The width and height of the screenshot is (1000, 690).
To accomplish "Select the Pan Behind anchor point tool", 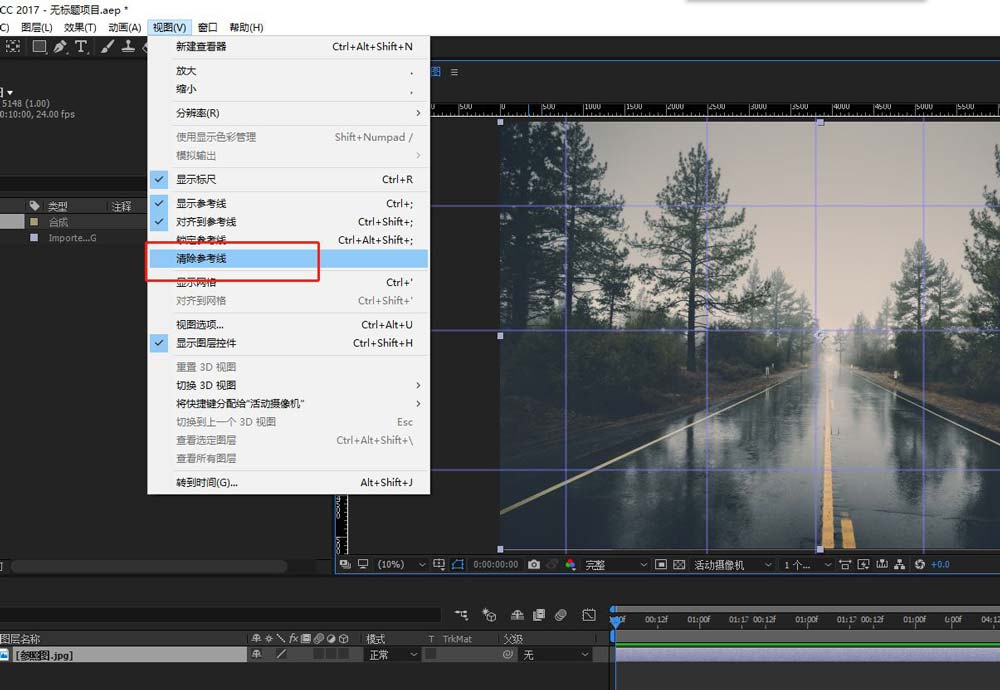I will 13,46.
